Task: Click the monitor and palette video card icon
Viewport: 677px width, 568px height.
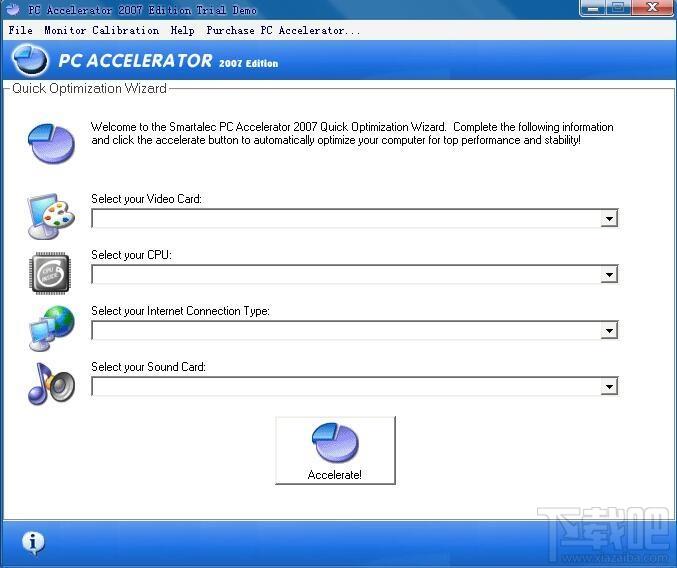Action: [51, 216]
